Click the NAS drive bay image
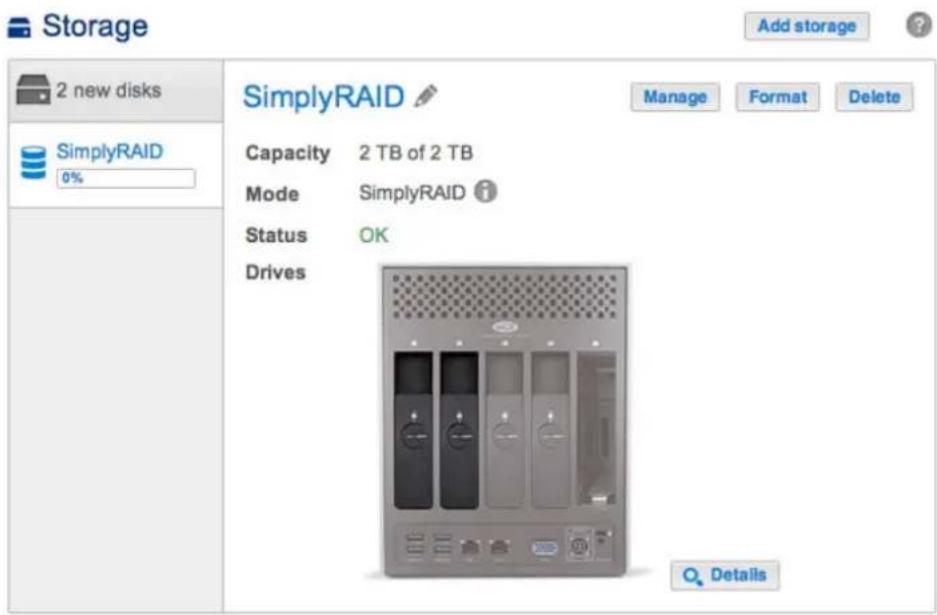937x615 pixels. 505,423
